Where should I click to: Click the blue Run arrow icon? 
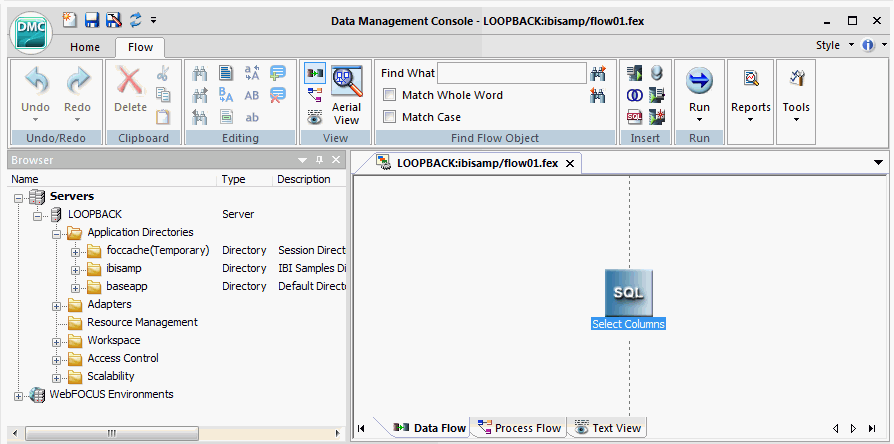pyautogui.click(x=699, y=81)
